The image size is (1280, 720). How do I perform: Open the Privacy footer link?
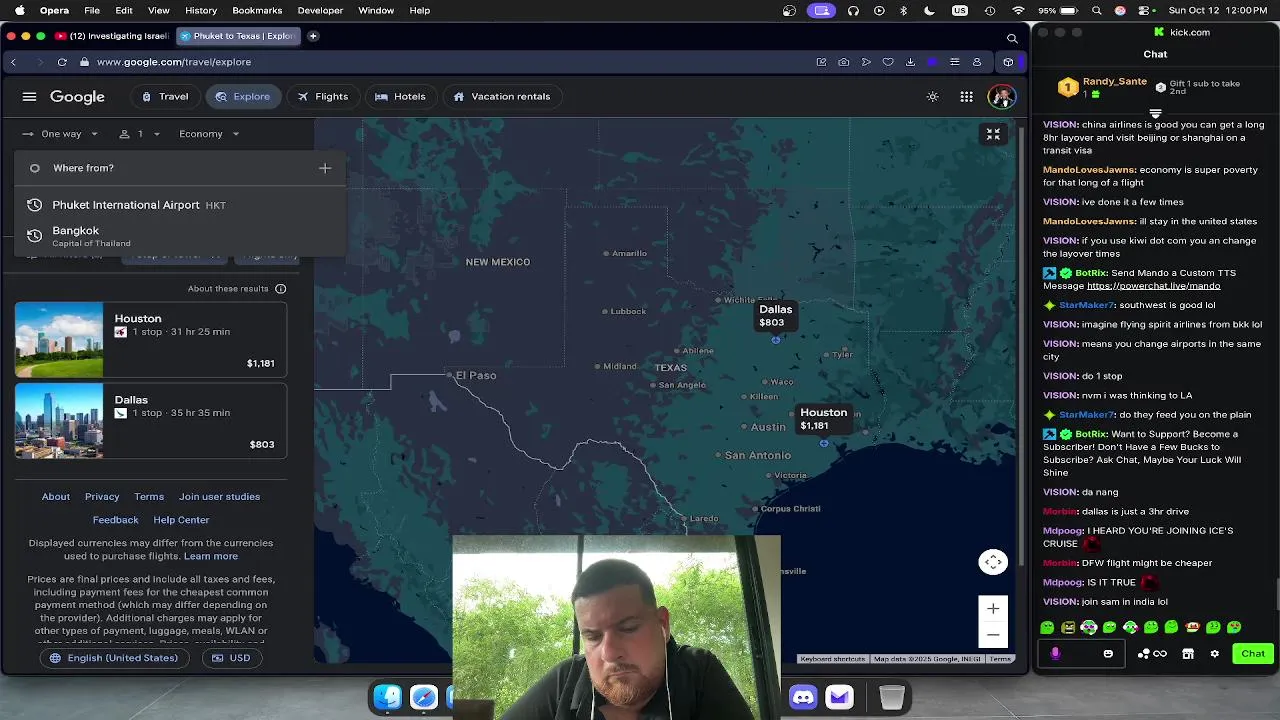tap(102, 497)
